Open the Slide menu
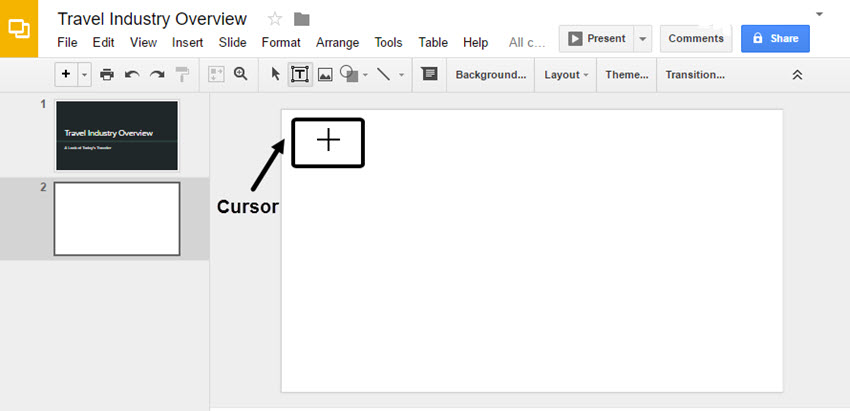850x411 pixels. click(233, 42)
